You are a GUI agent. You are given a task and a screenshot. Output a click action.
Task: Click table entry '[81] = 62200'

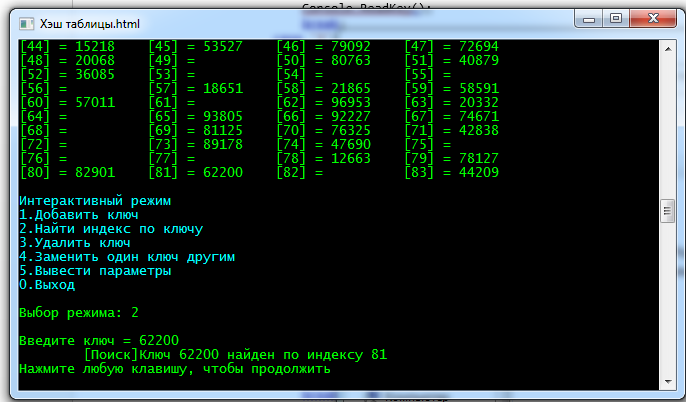[195, 172]
